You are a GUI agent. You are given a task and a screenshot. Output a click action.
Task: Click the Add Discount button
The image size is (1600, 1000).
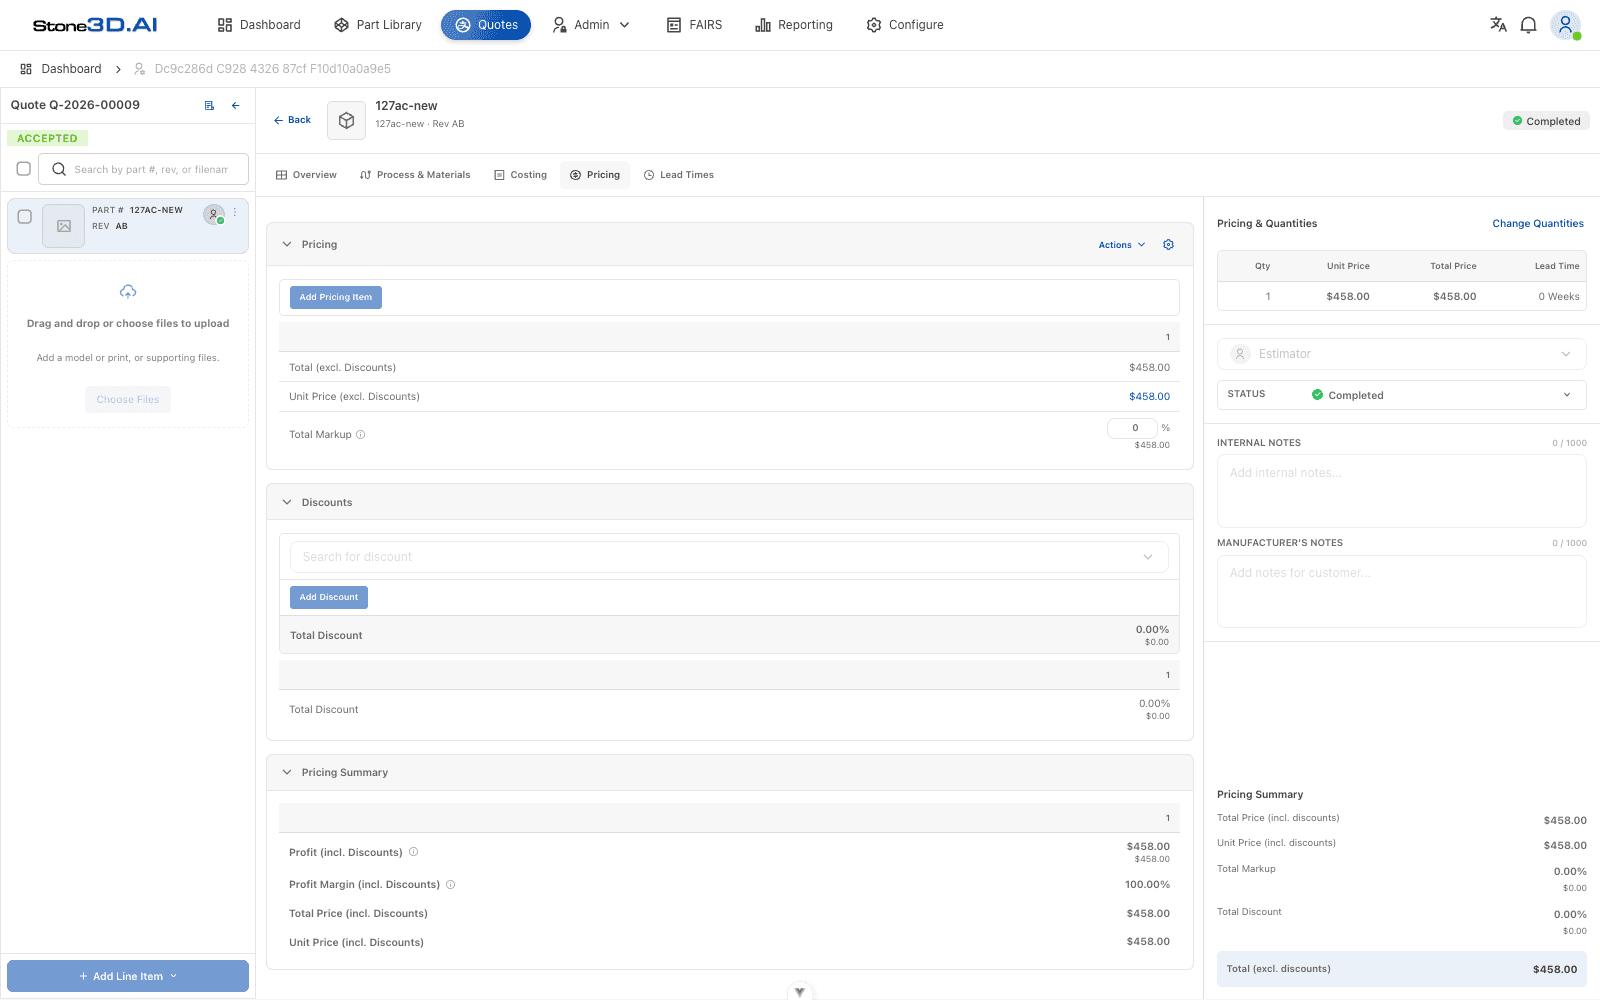(329, 597)
